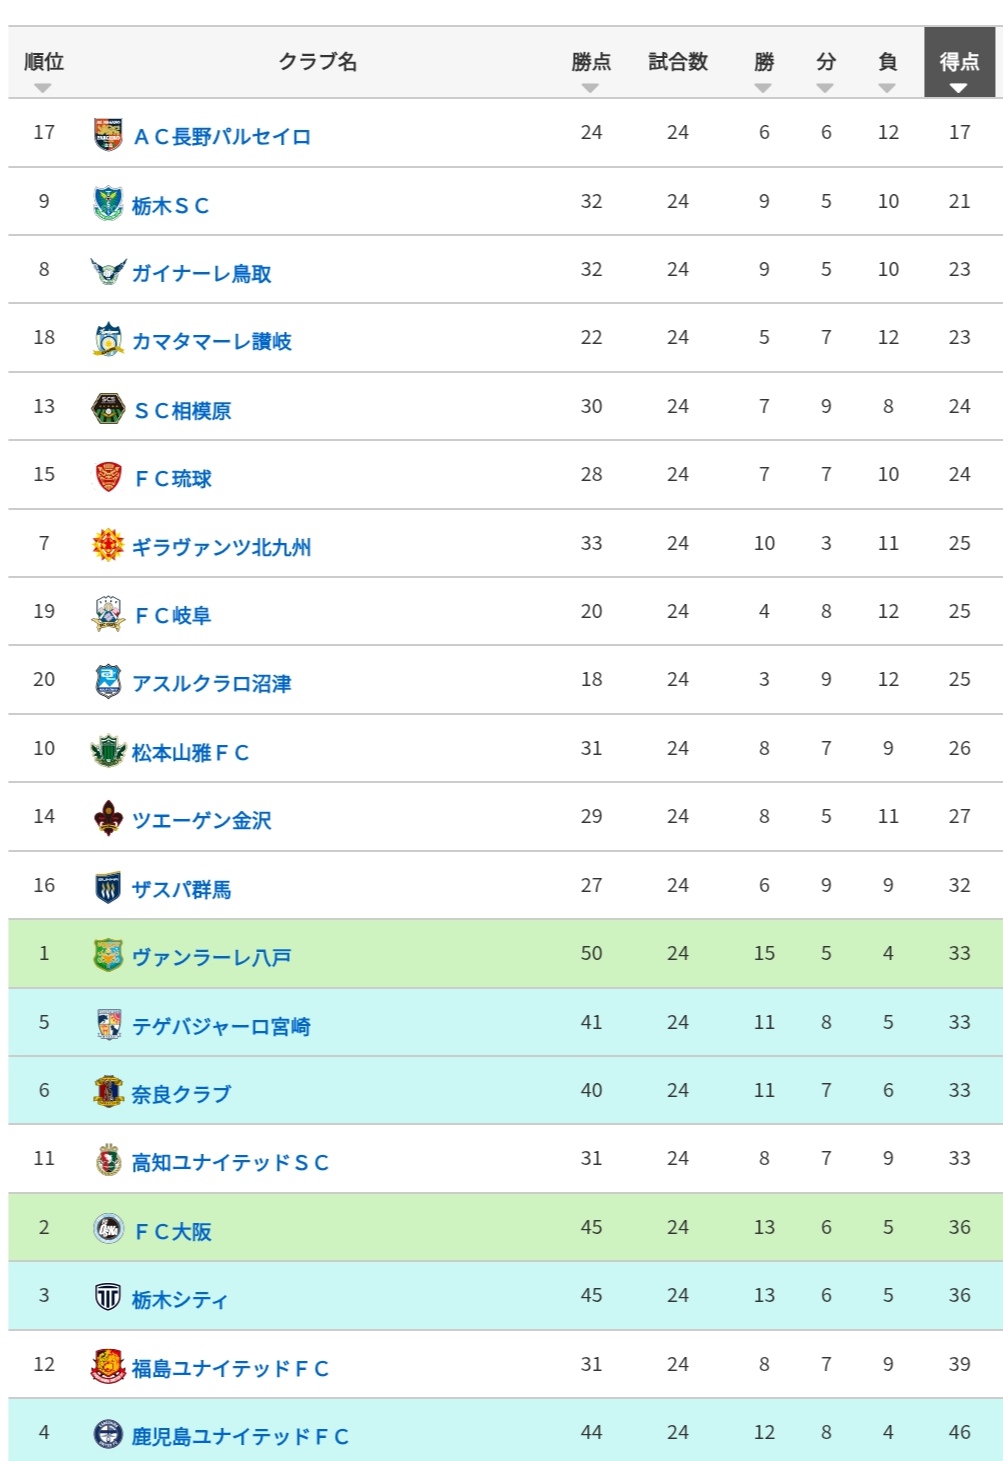The height and width of the screenshot is (1461, 1003).
Task: Open the テゲバジャーロ宮崎 club link
Action: pos(221,1026)
